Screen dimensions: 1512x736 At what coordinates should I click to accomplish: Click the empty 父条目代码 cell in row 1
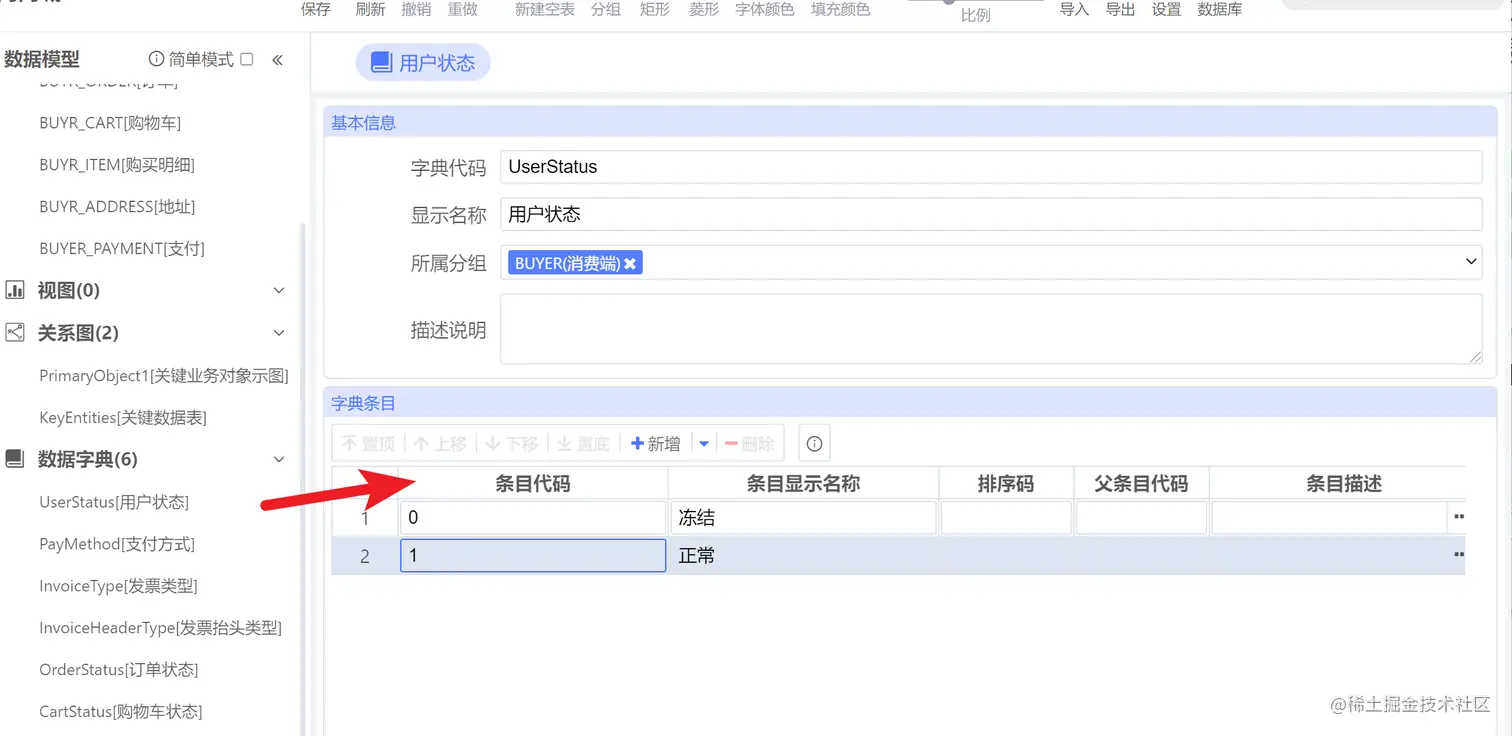click(1141, 518)
